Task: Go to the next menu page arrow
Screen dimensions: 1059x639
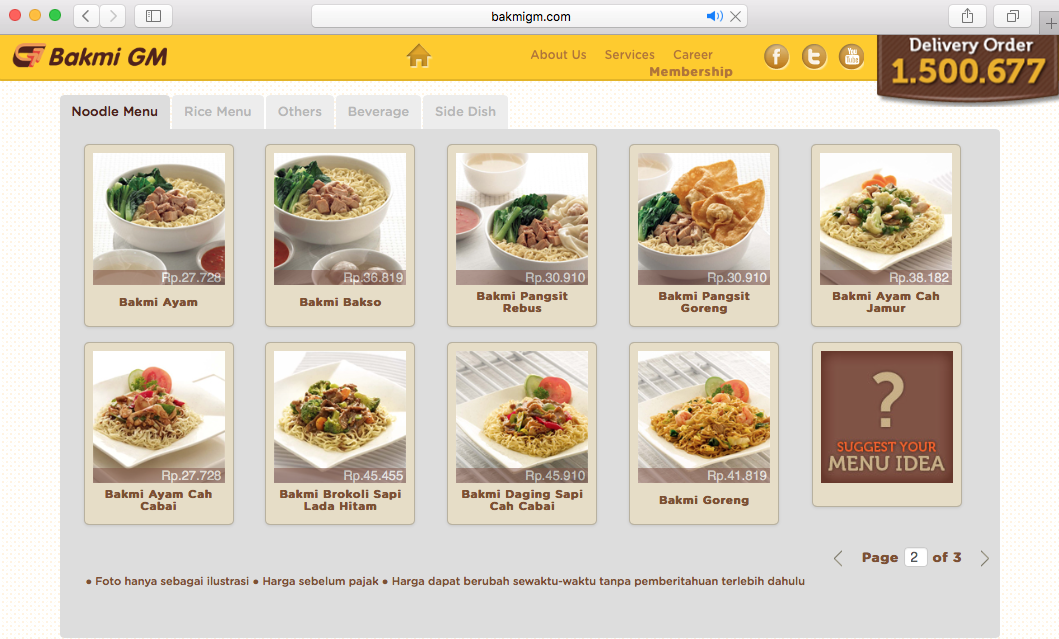Action: click(985, 558)
